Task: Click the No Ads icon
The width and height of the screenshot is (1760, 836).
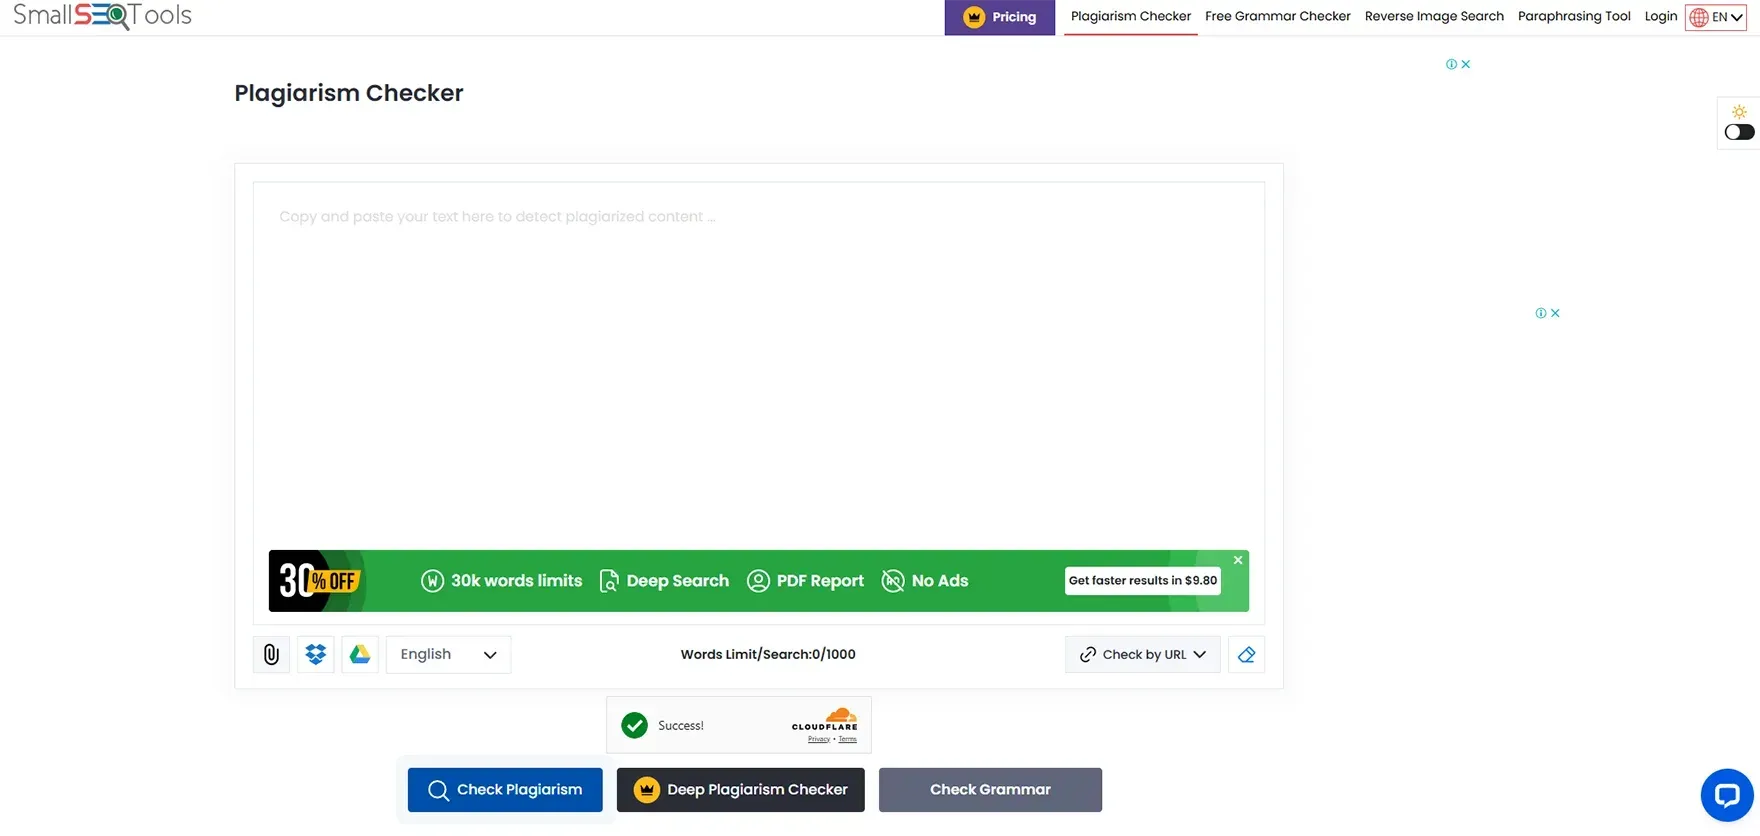Action: click(893, 581)
